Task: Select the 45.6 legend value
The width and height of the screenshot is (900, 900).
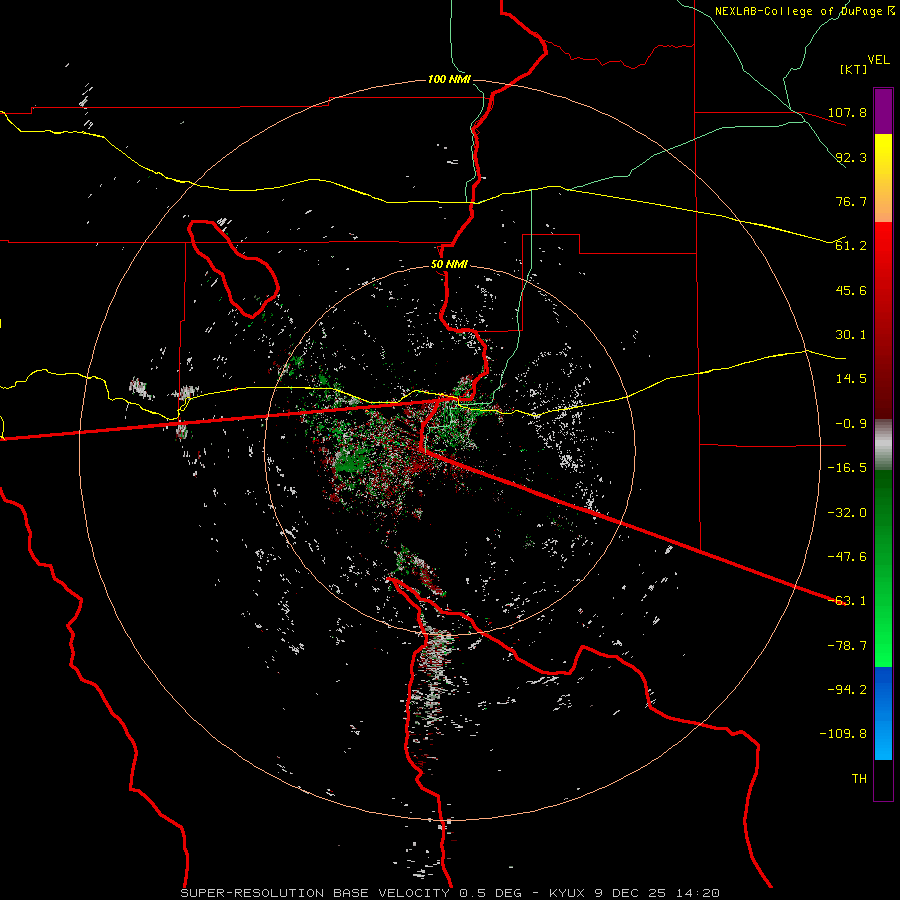Action: pos(851,290)
